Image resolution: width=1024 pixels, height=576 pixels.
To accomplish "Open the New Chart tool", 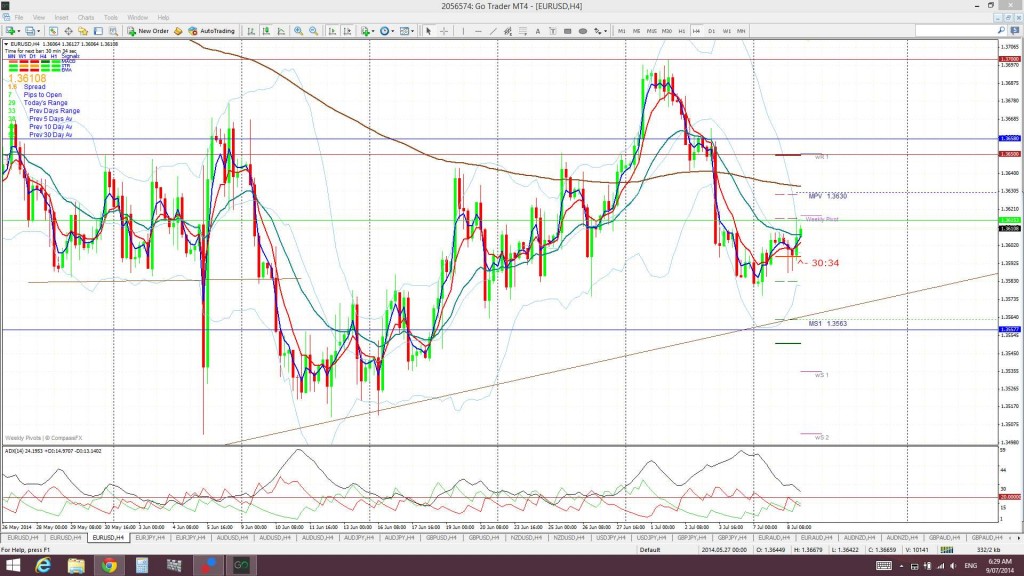I will coord(10,31).
